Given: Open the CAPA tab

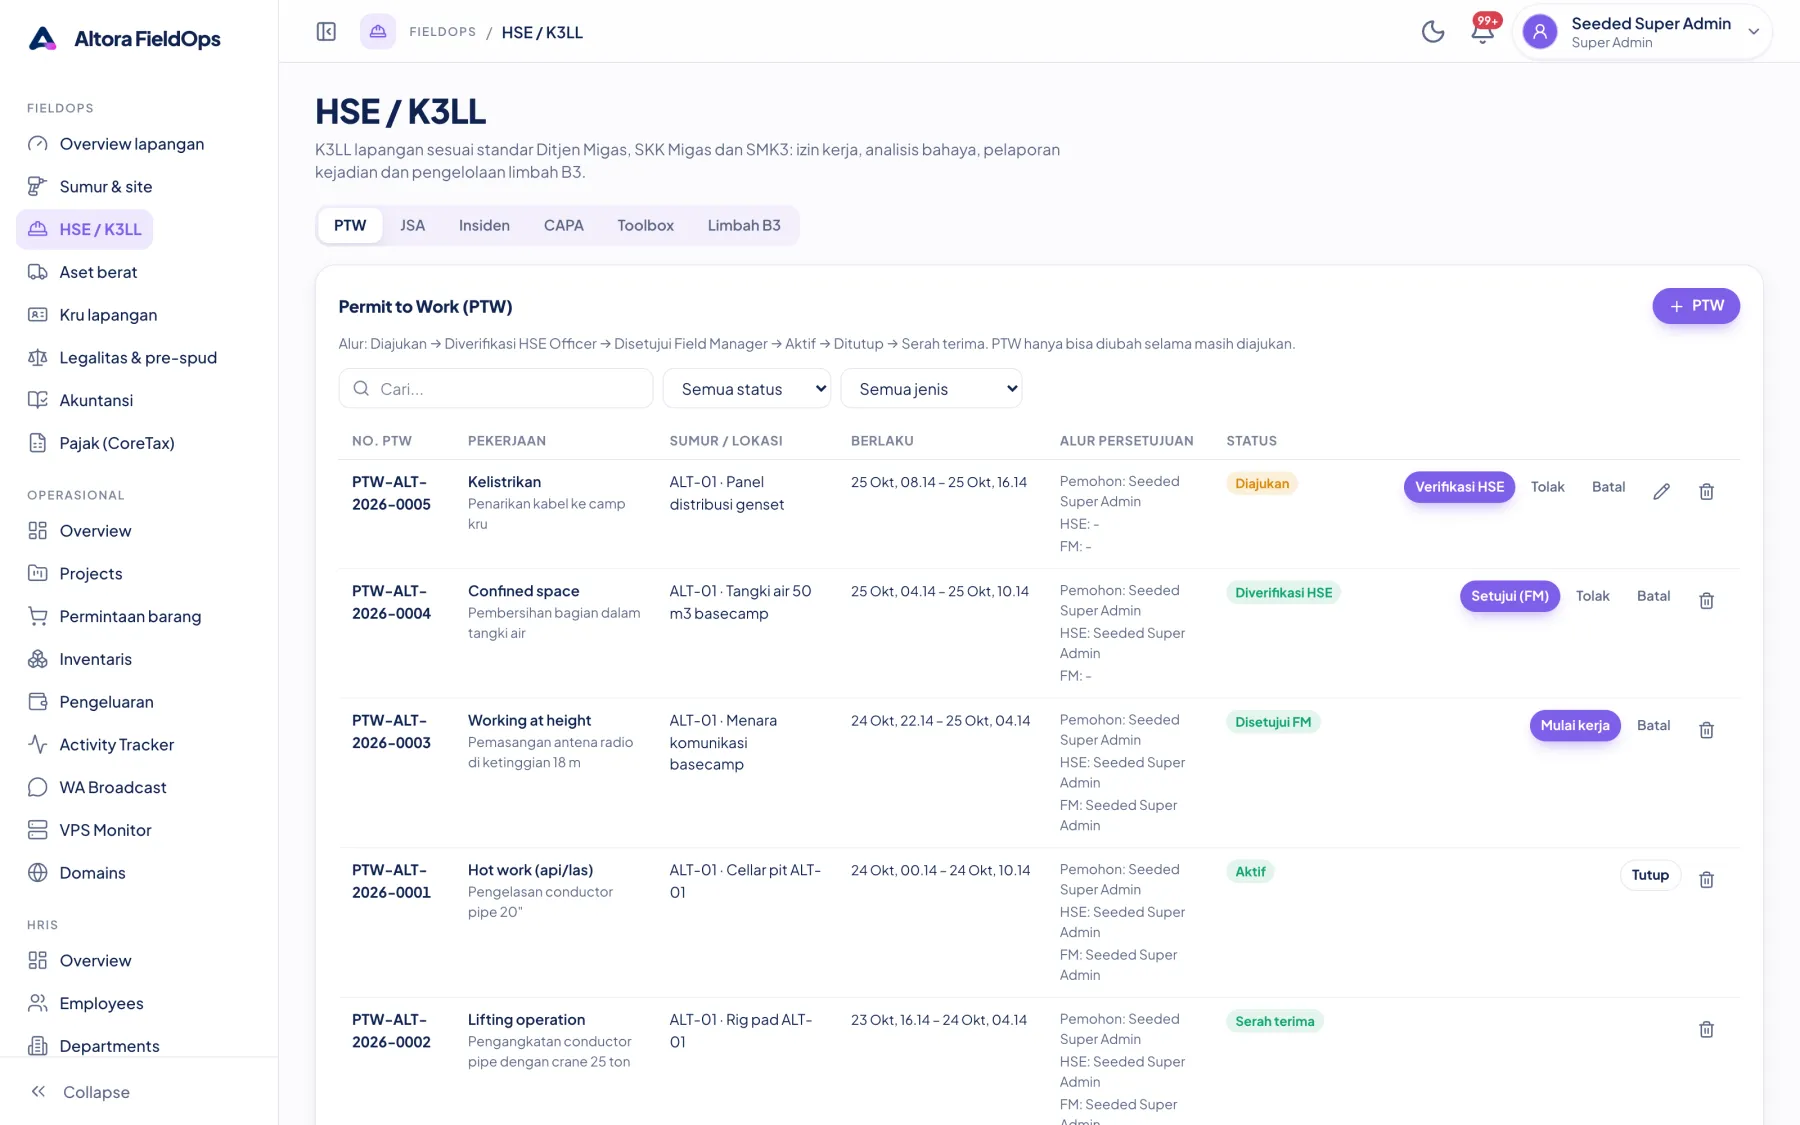Looking at the screenshot, I should coord(563,226).
